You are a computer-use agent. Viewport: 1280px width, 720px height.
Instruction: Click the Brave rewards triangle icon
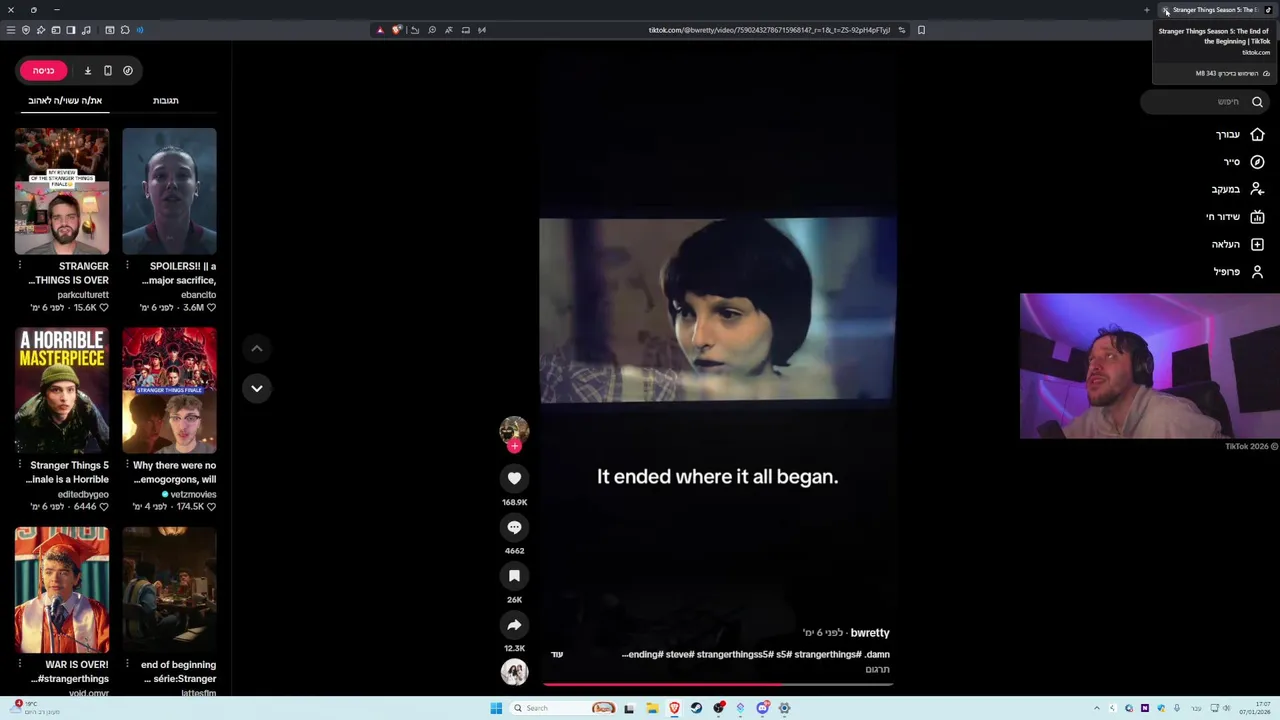click(380, 30)
